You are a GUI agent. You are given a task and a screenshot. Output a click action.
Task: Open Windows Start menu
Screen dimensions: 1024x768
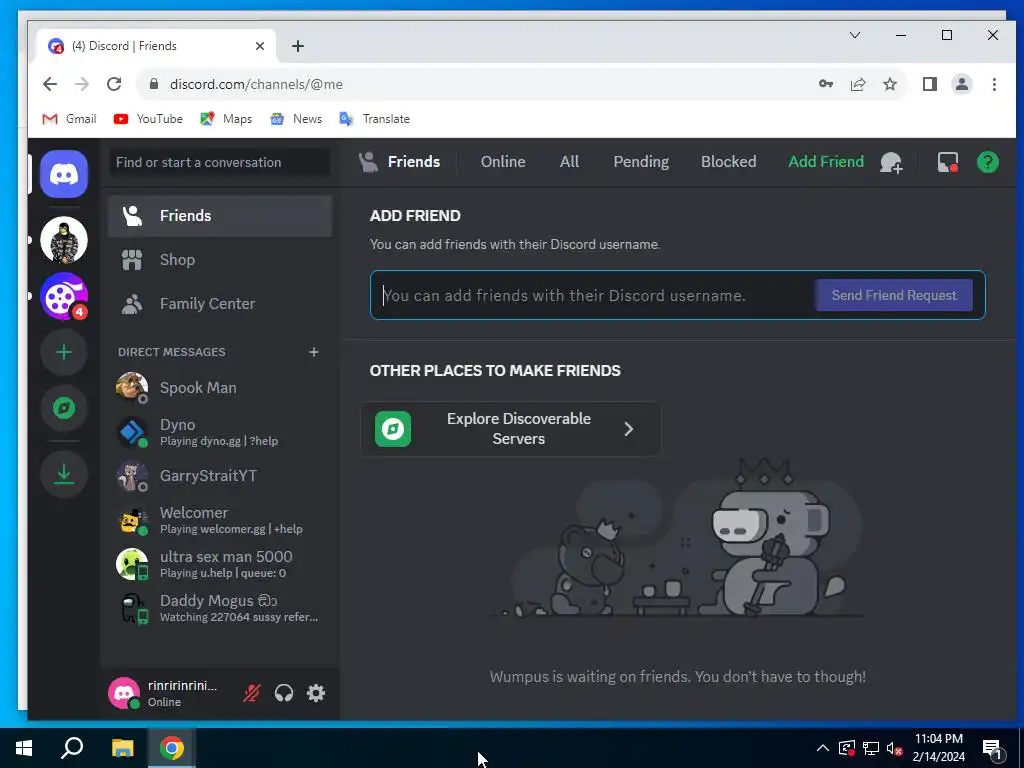[24, 748]
